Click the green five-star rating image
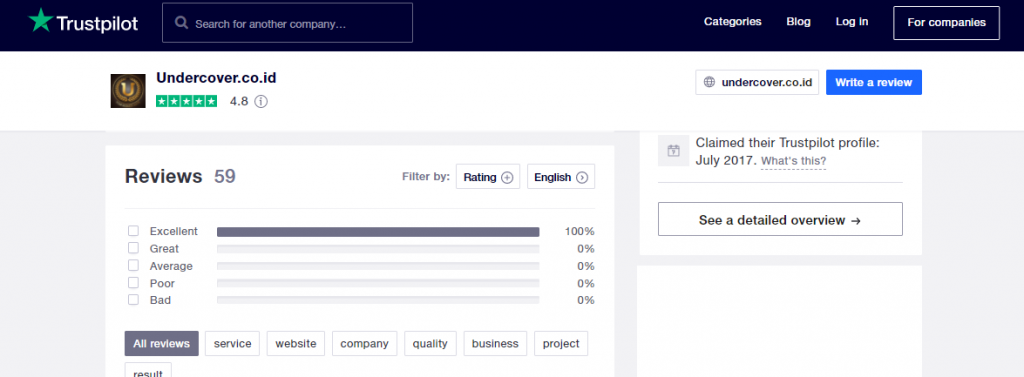Screen dimensions: 1024x377 [187, 101]
